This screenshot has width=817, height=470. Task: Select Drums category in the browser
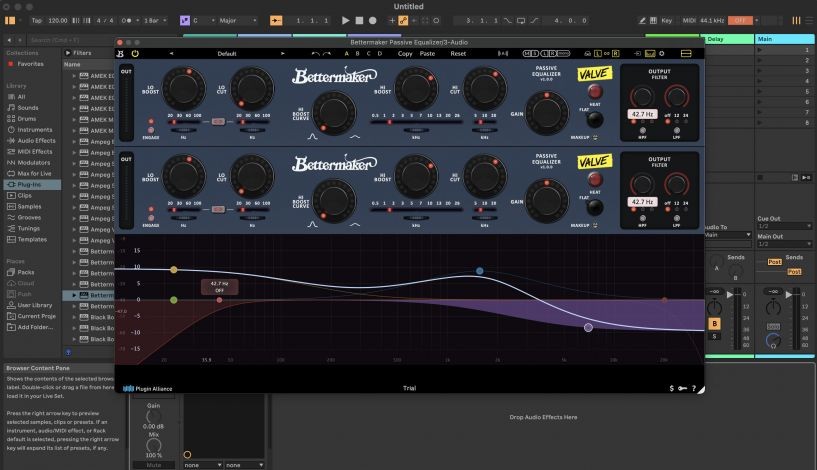click(x=27, y=119)
